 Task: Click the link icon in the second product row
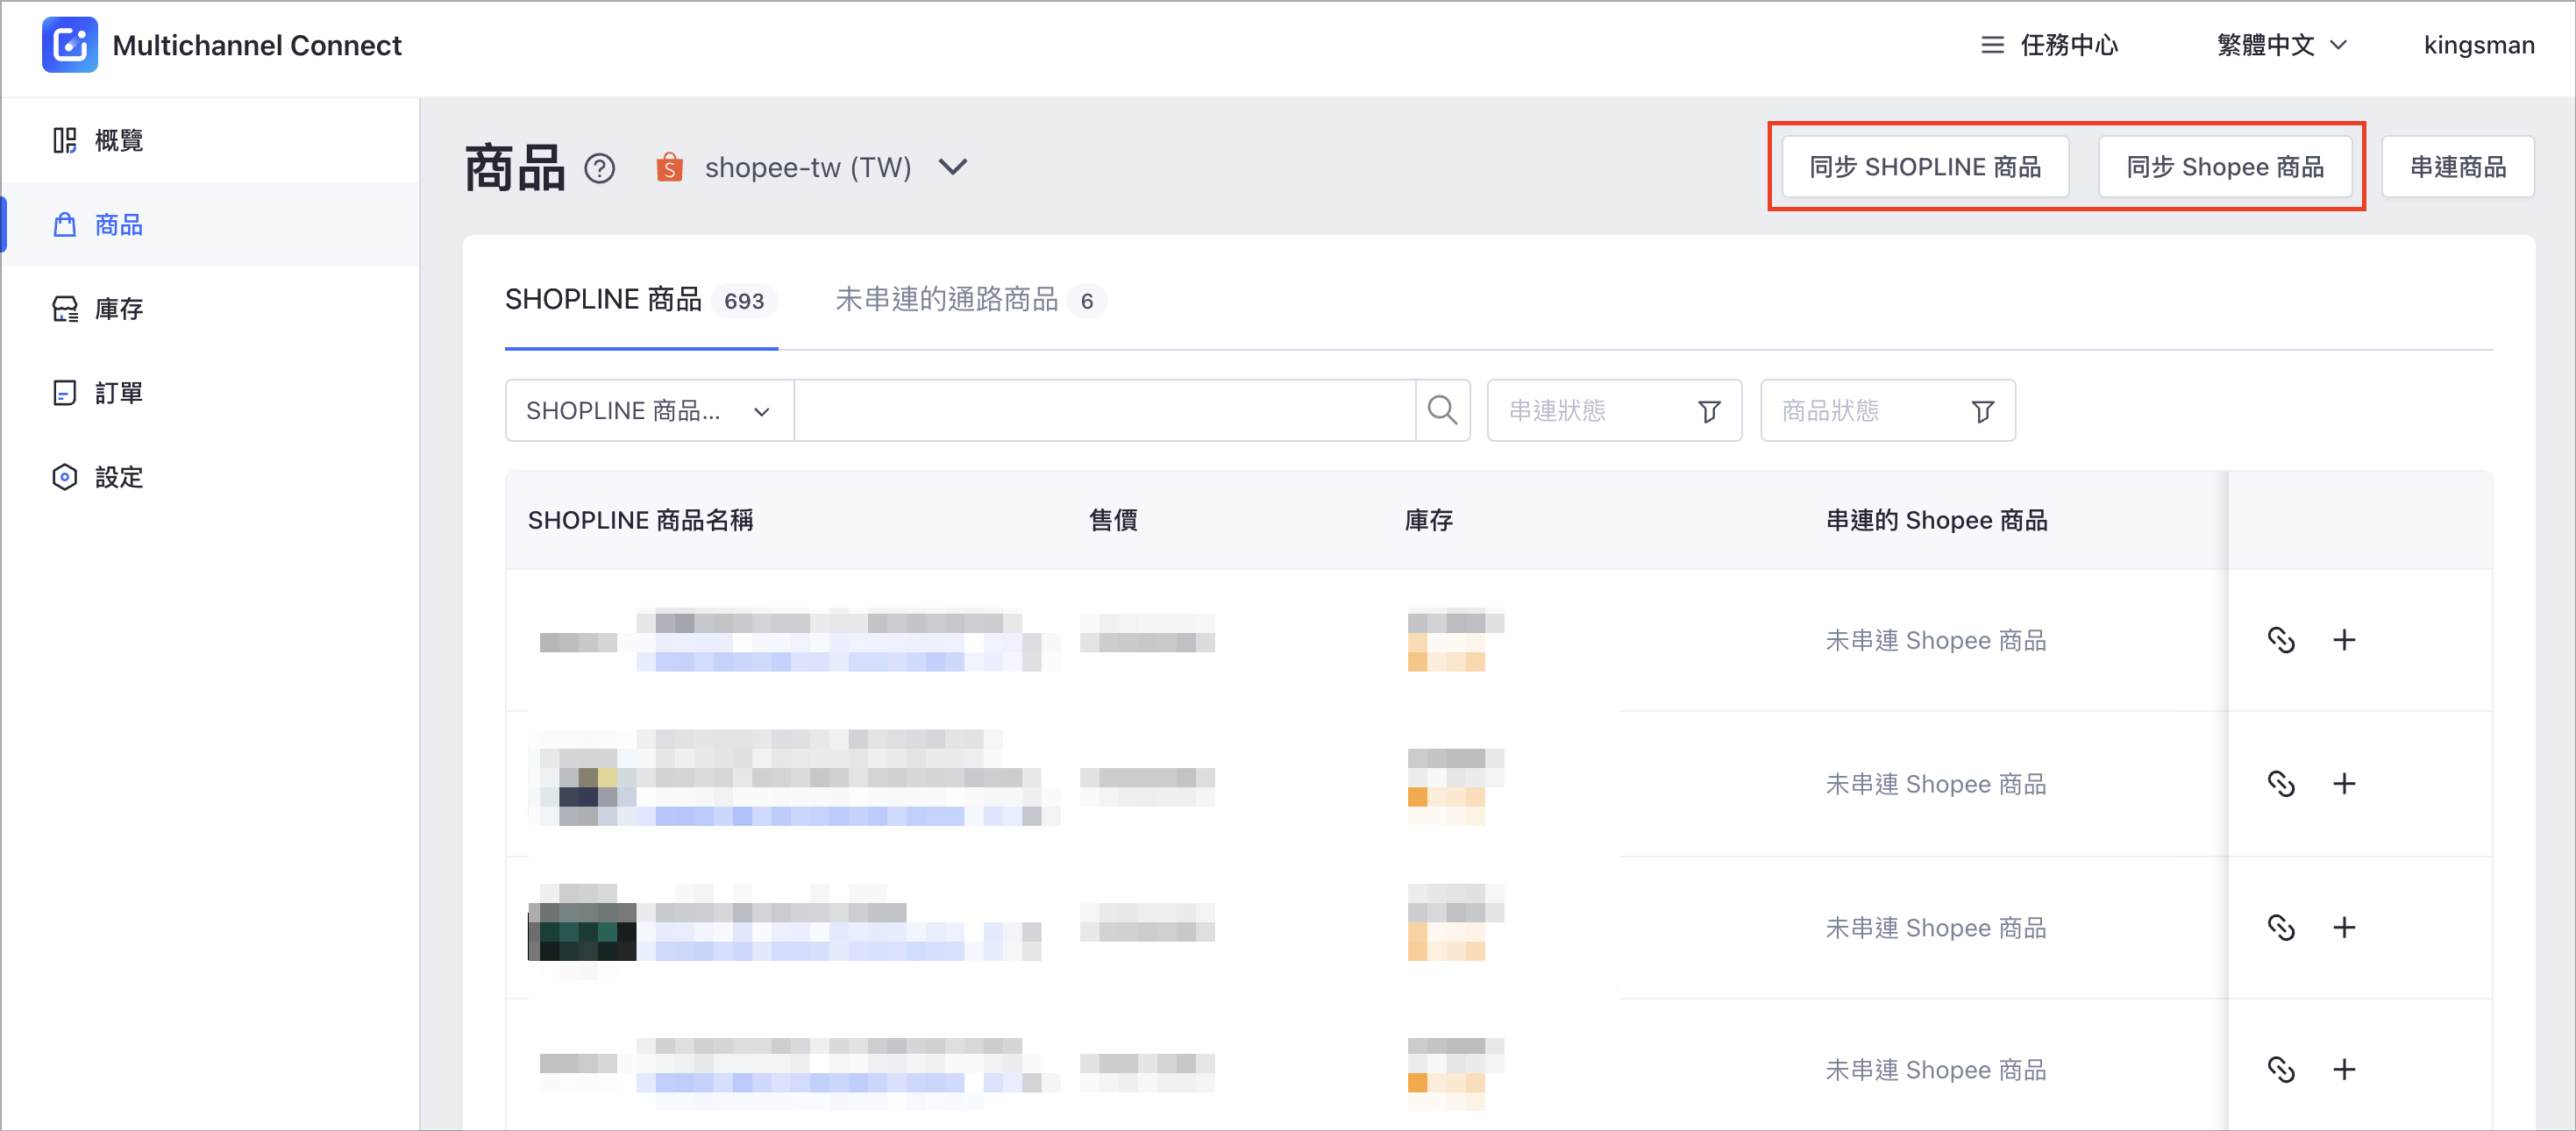coord(2280,783)
